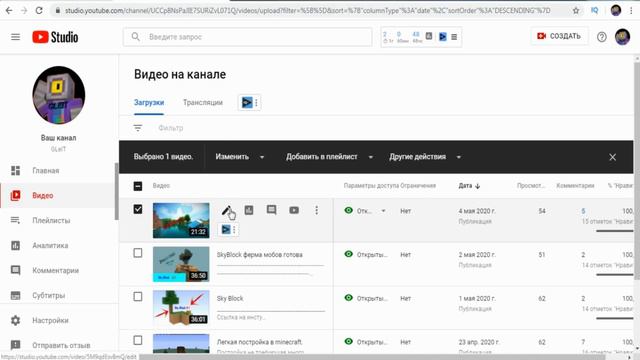This screenshot has height=360, width=640.
Task: Switch to the Трансляции tab
Action: pos(203,102)
